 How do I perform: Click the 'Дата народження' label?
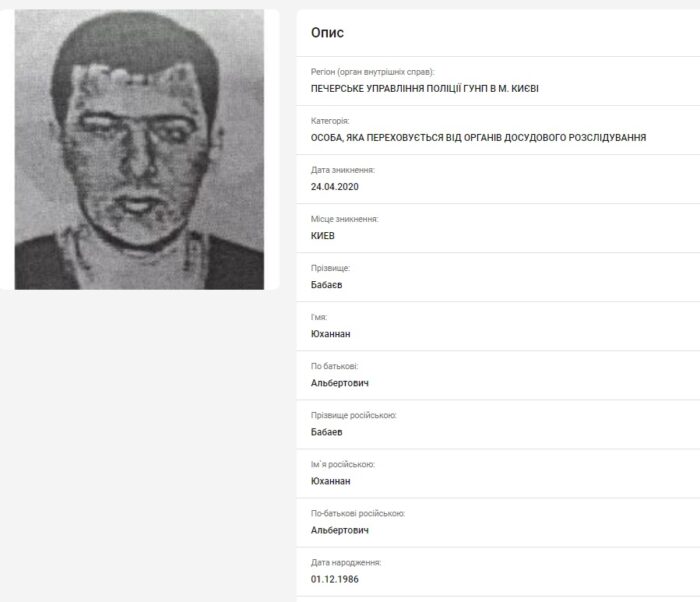346,563
